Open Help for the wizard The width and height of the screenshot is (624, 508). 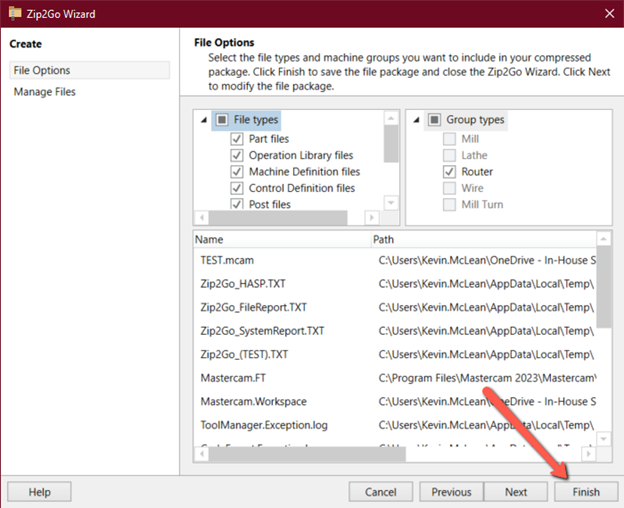click(39, 492)
